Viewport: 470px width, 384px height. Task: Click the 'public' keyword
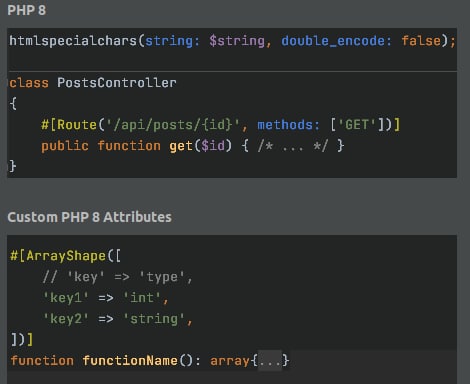click(x=65, y=146)
